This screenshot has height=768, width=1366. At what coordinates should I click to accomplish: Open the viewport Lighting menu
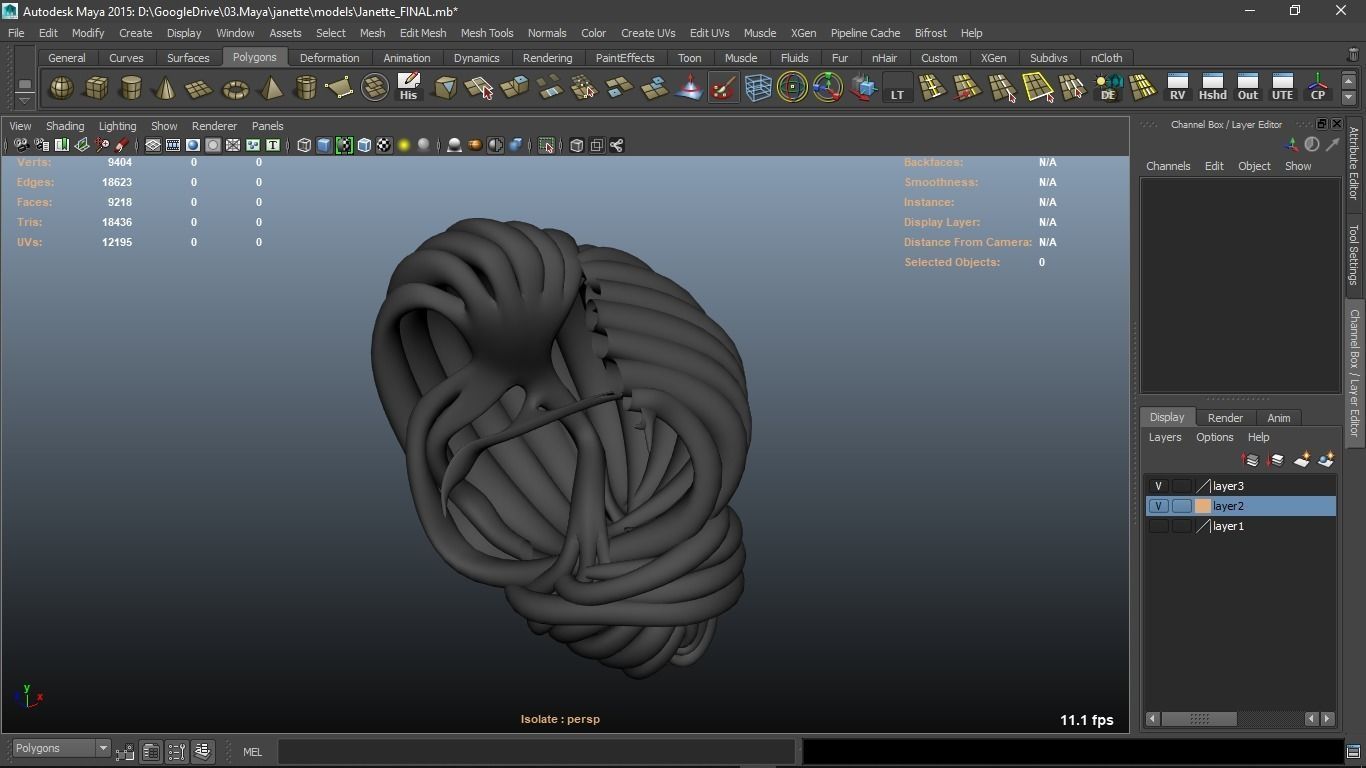[x=117, y=126]
